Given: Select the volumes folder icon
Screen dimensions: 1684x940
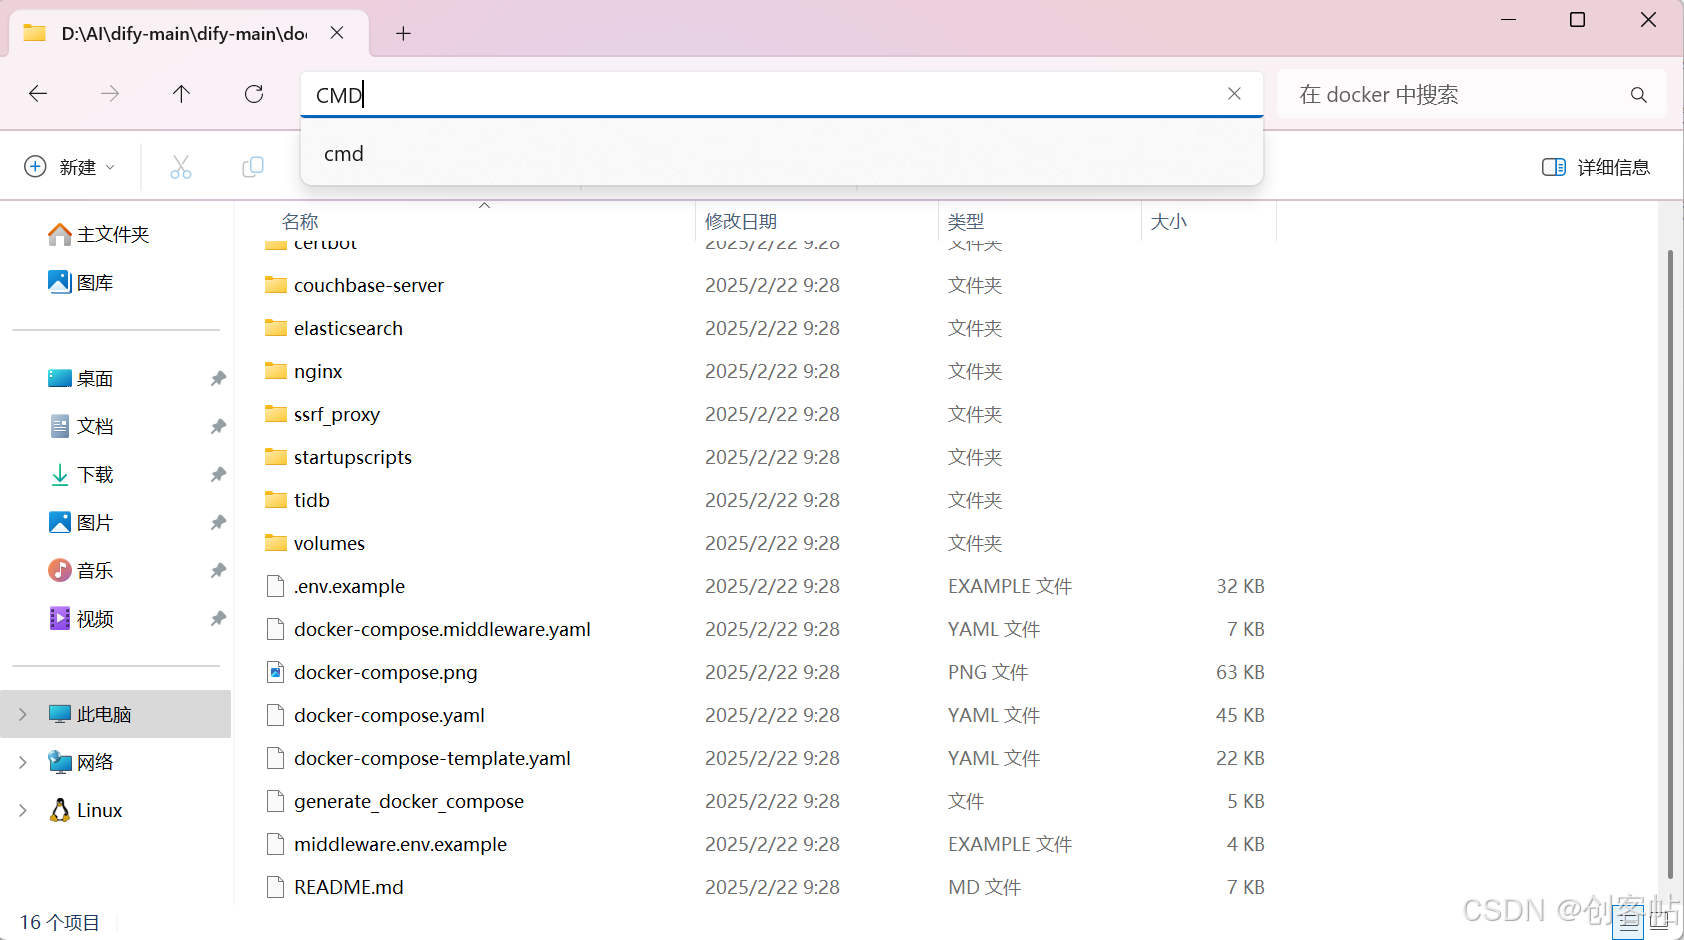Looking at the screenshot, I should (x=276, y=543).
